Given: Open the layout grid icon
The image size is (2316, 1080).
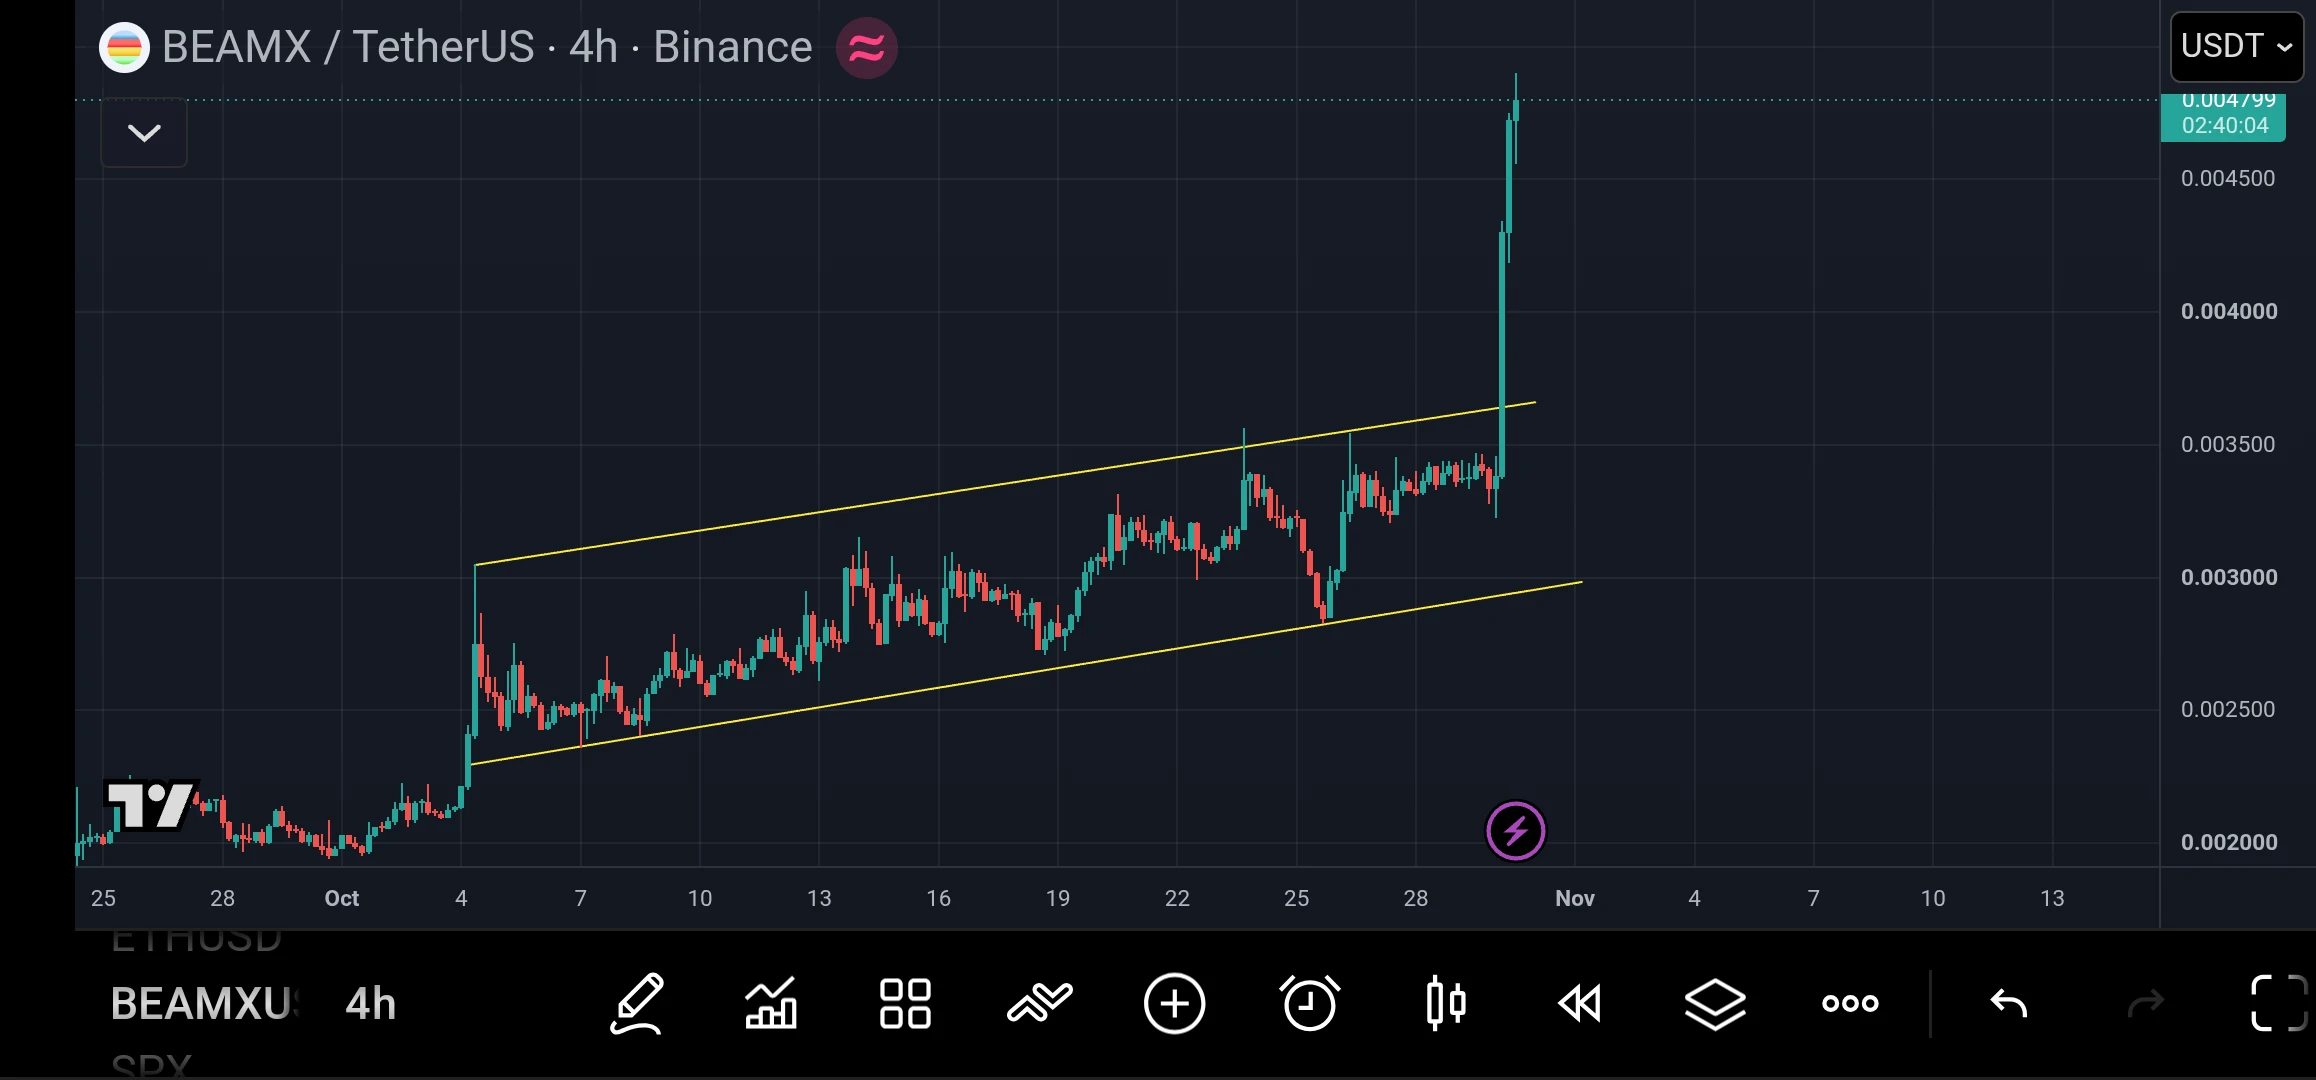Looking at the screenshot, I should click(905, 1003).
